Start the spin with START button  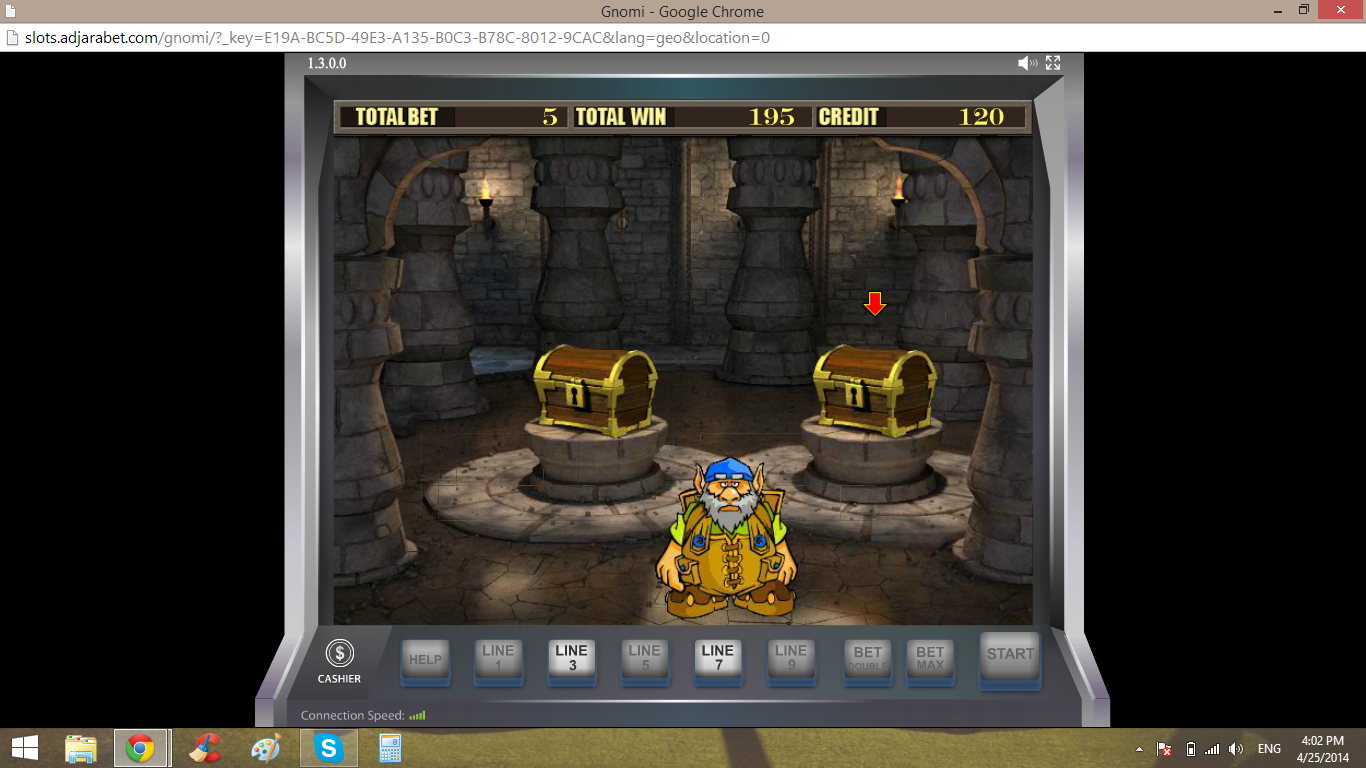[1010, 659]
